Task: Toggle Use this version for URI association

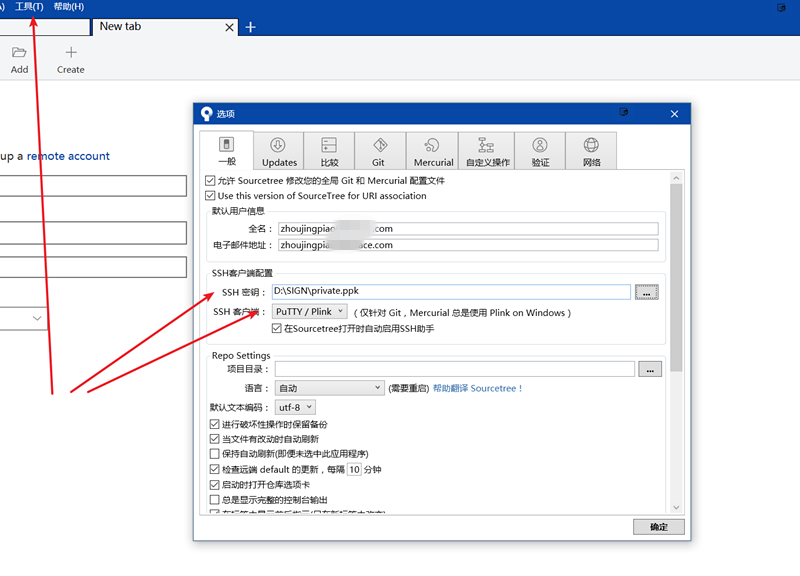Action: (x=210, y=195)
